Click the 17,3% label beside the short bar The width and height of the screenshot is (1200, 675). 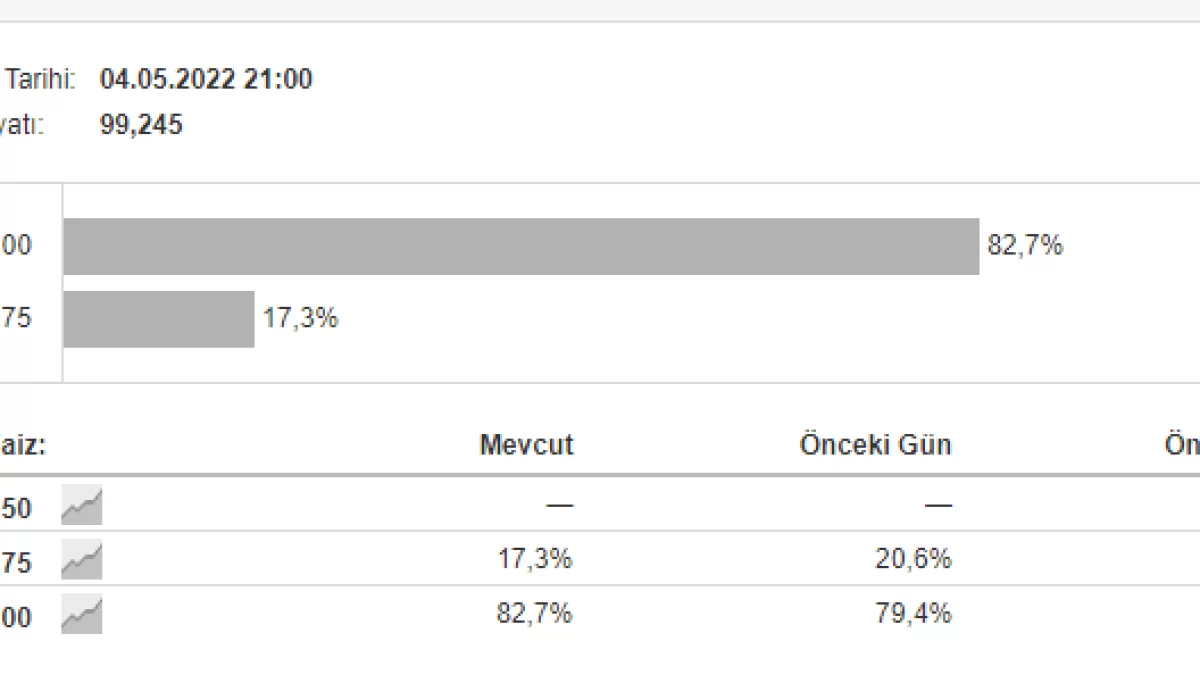300,319
